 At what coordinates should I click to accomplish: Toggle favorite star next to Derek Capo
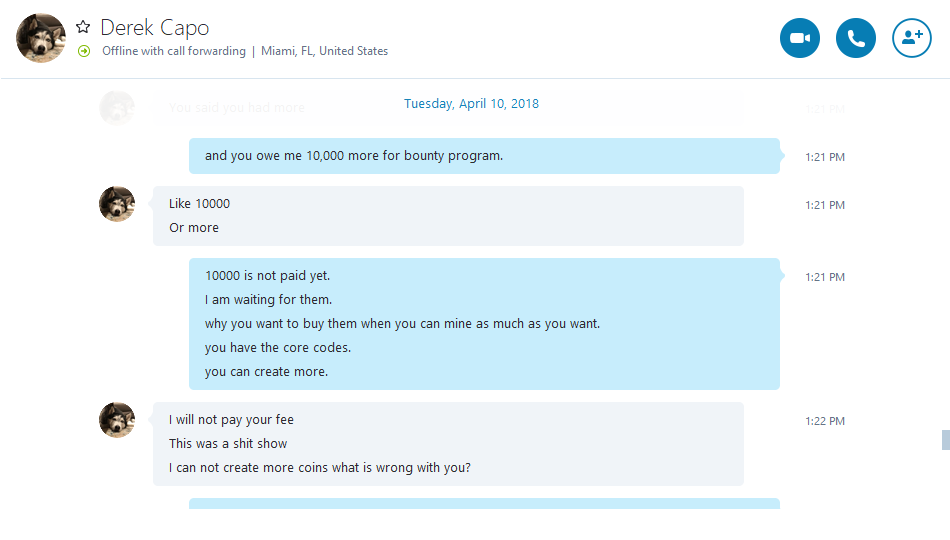[x=83, y=27]
